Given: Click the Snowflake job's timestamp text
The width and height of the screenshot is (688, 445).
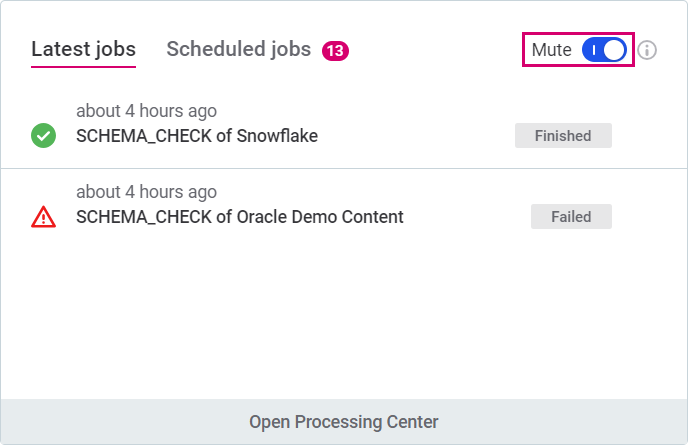Looking at the screenshot, I should pos(146,111).
